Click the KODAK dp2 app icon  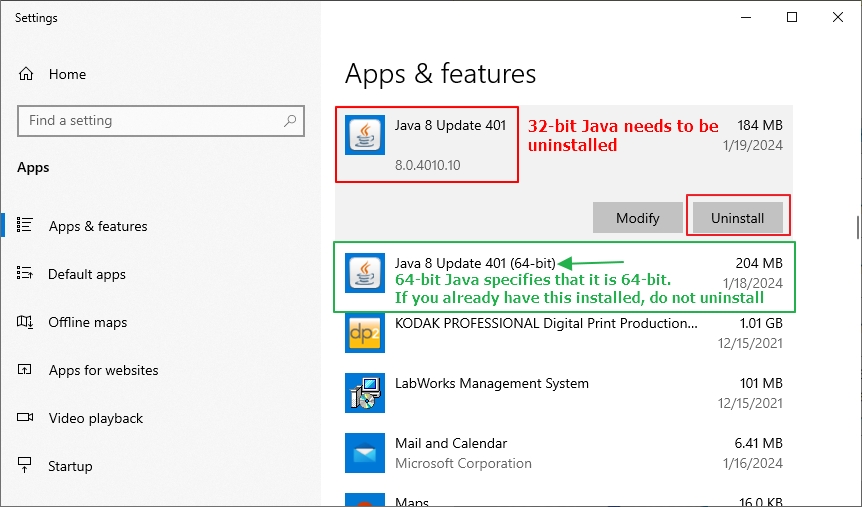(364, 333)
